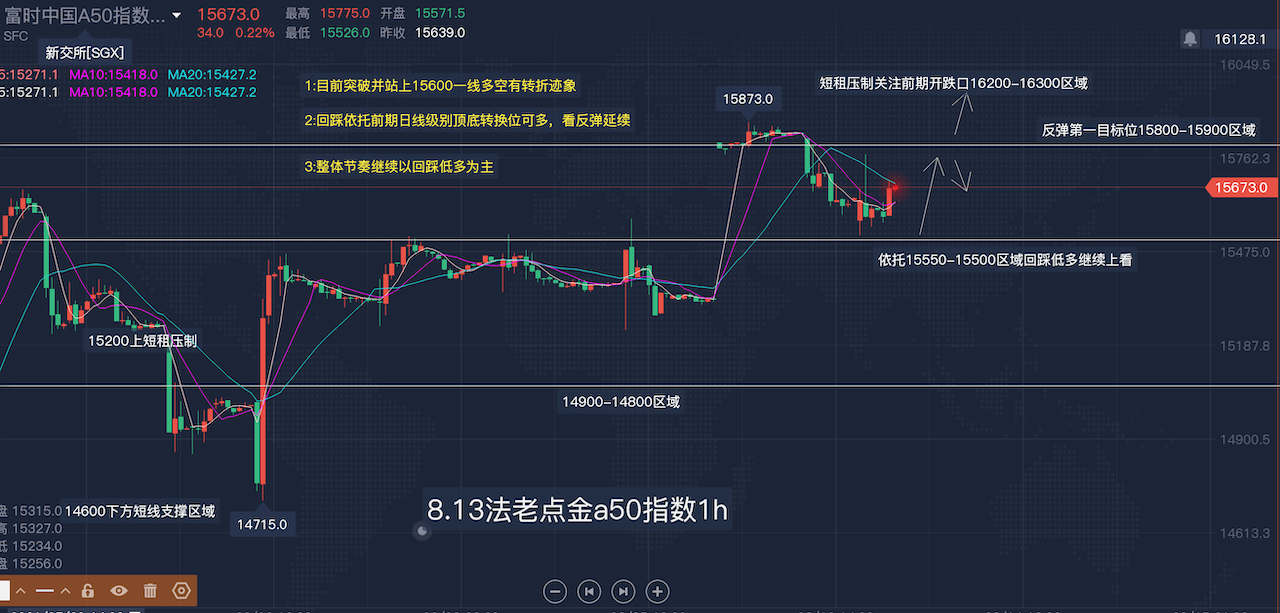This screenshot has height=613, width=1280.
Task: Select the 14900-14800区域 text label
Action: click(620, 402)
